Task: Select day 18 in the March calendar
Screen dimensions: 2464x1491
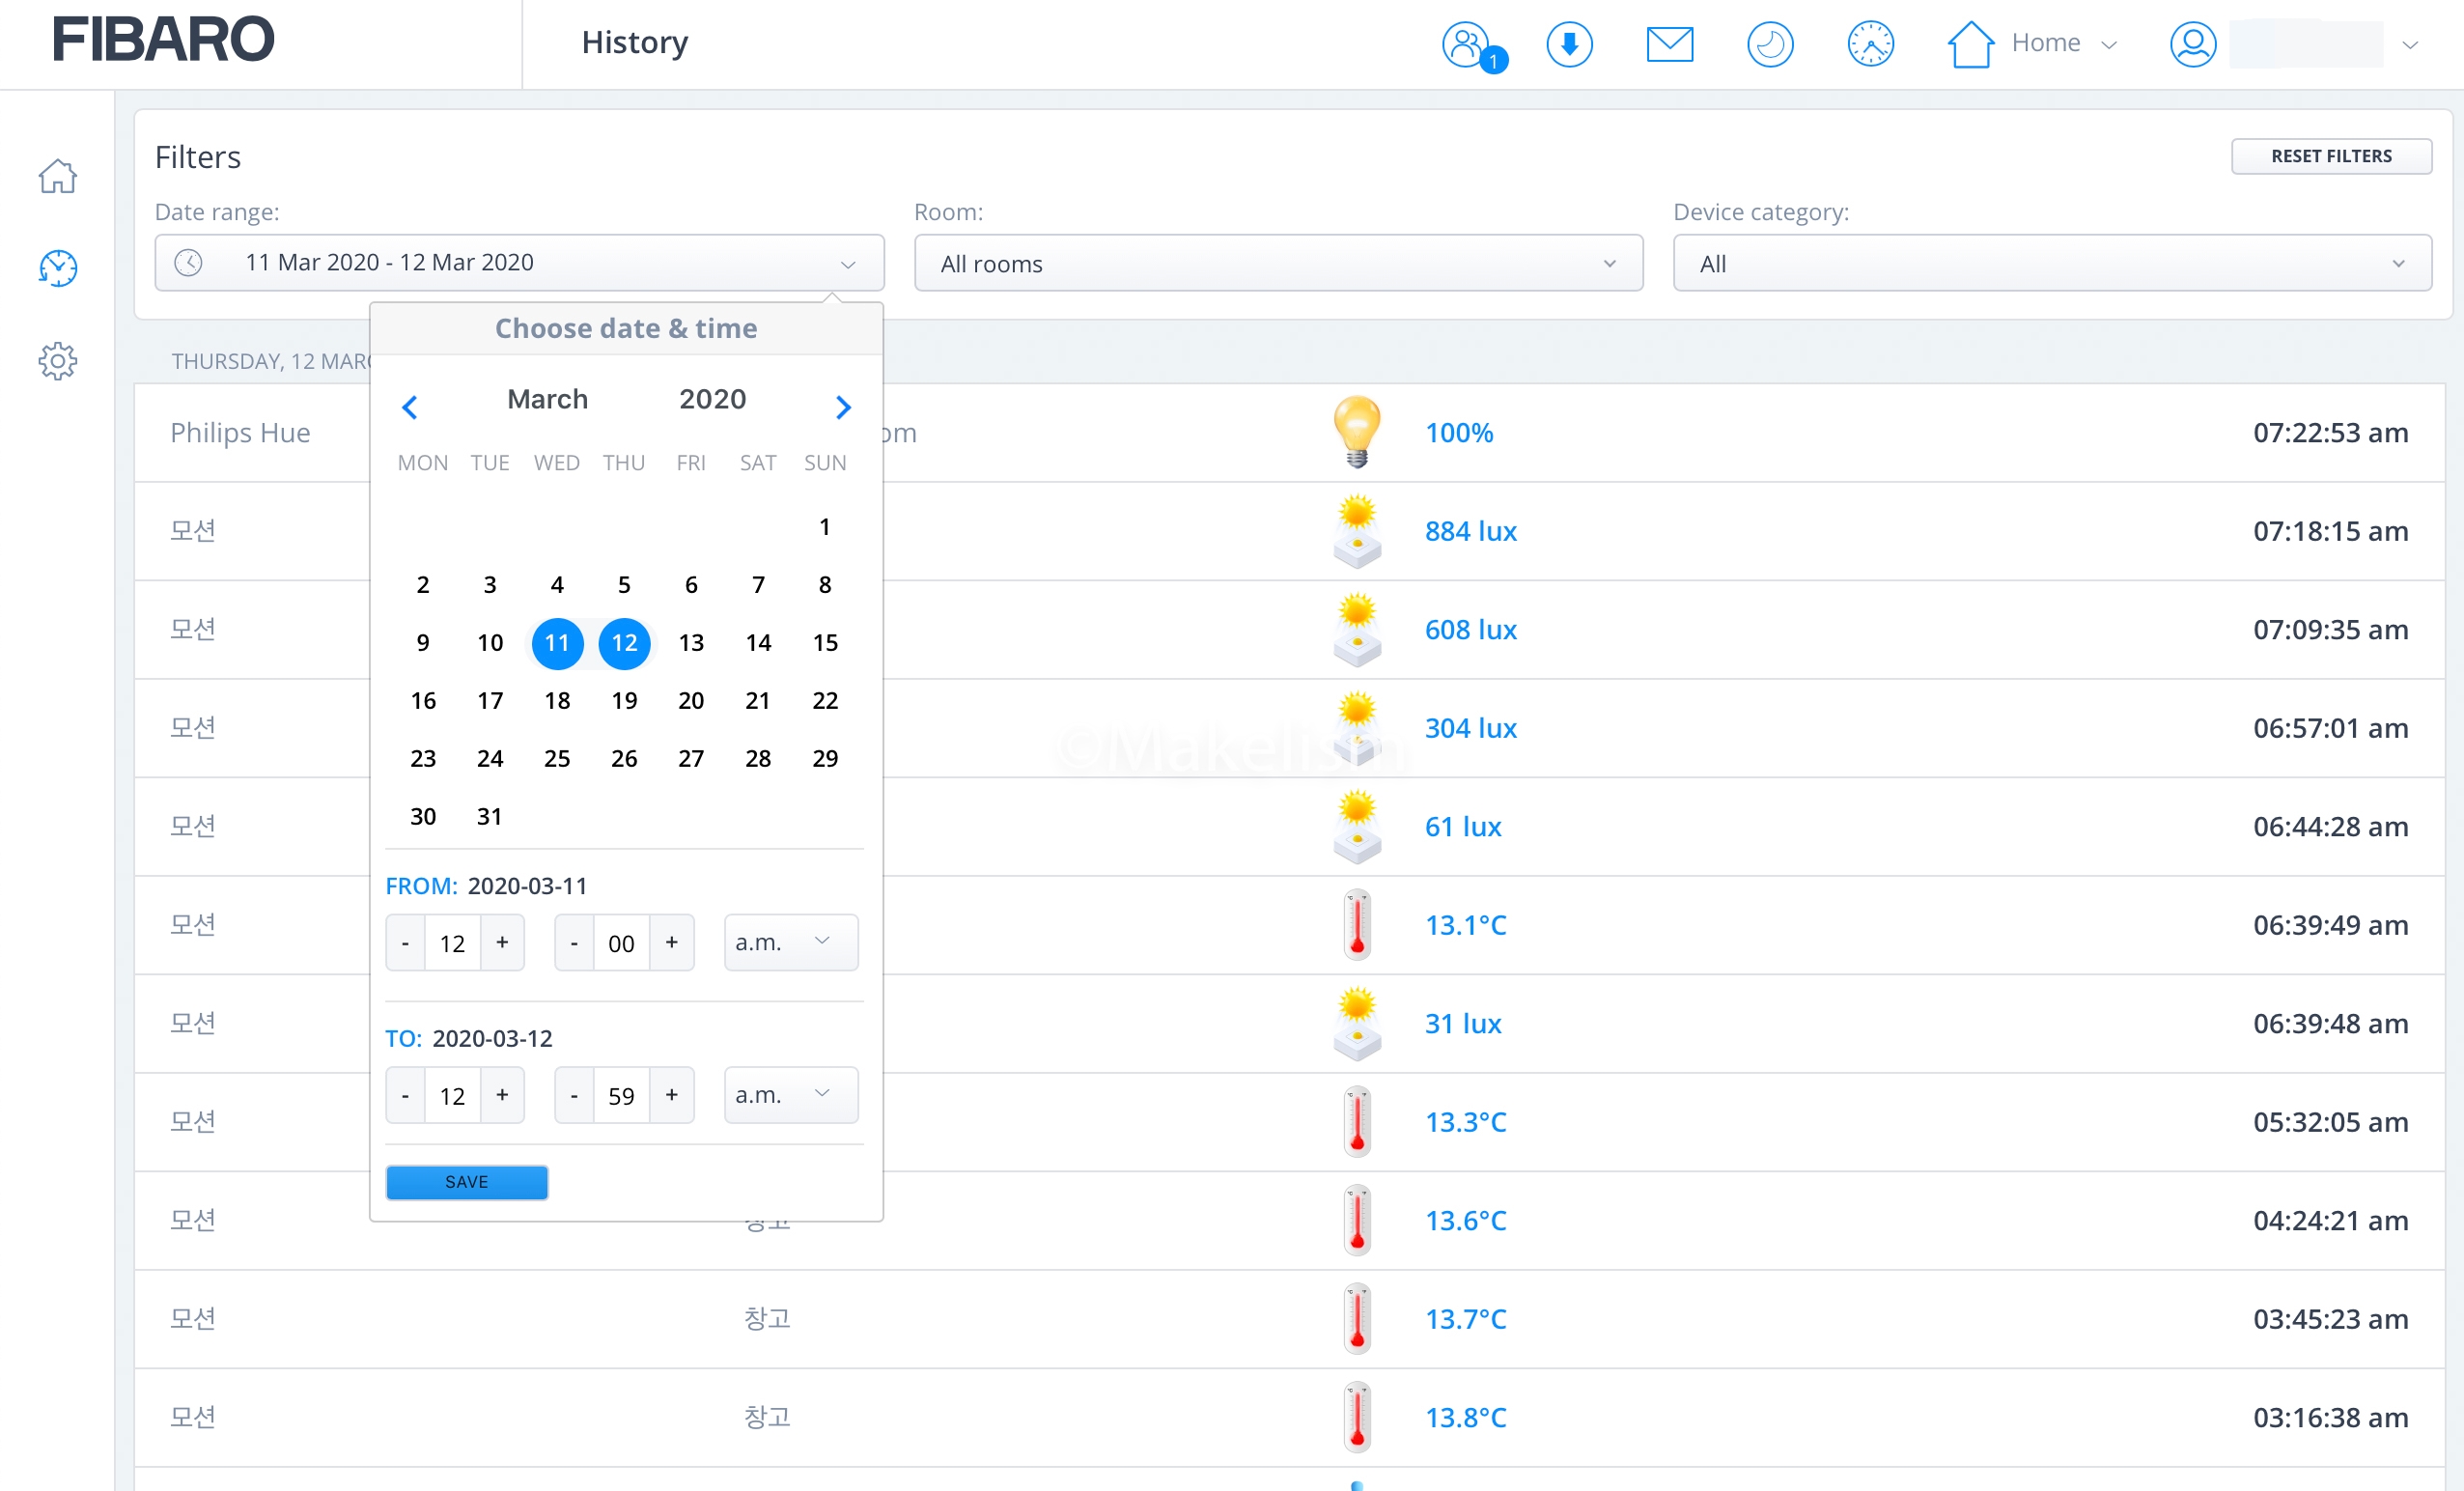Action: pyautogui.click(x=557, y=700)
